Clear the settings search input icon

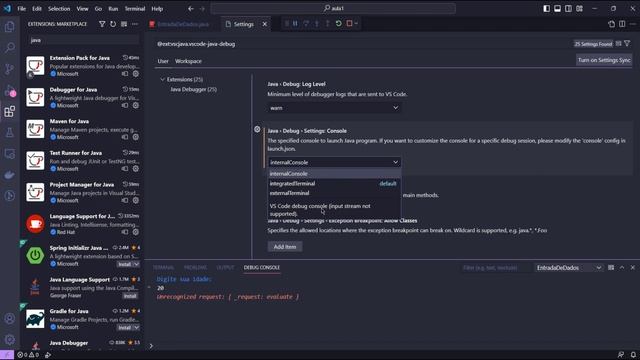click(619, 43)
